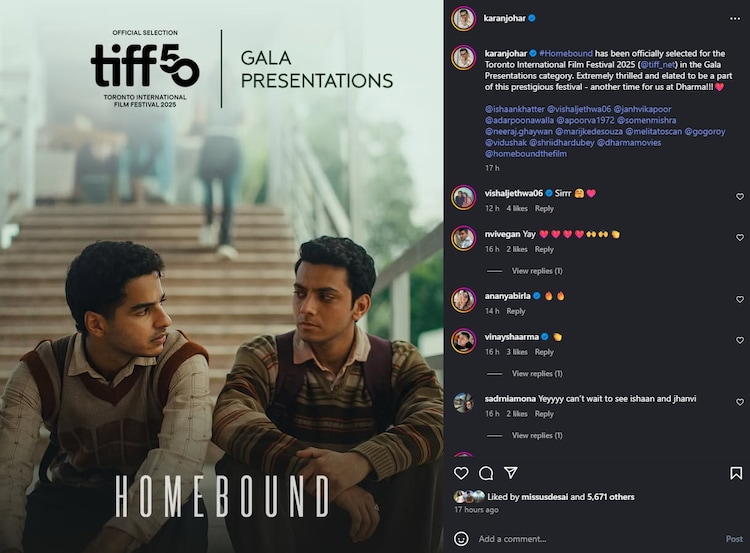
Task: Click the Post button for the comment
Action: pyautogui.click(x=734, y=539)
